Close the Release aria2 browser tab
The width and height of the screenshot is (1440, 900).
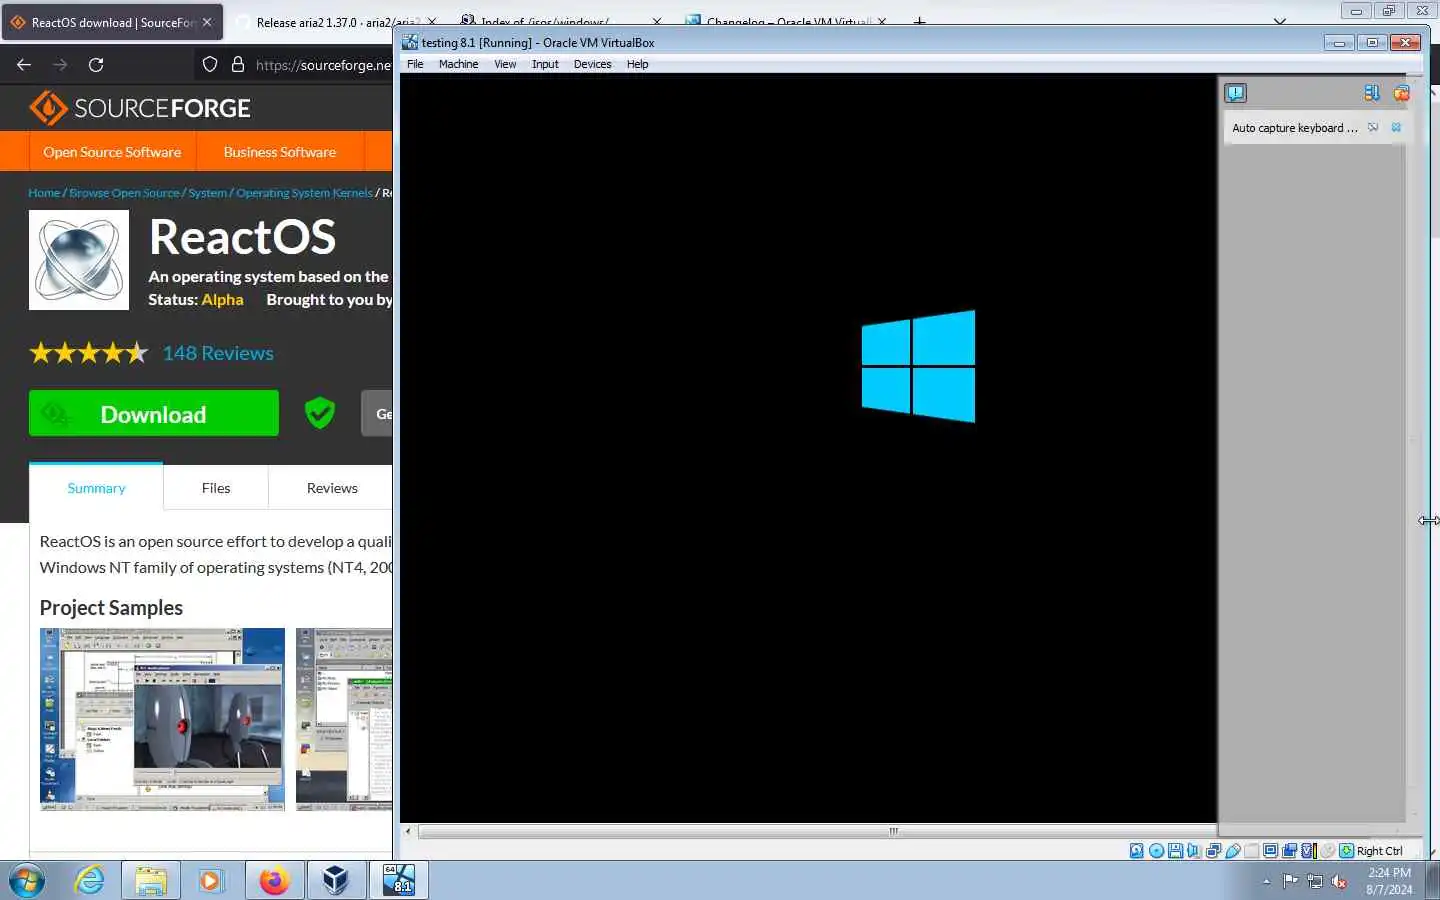(x=432, y=22)
